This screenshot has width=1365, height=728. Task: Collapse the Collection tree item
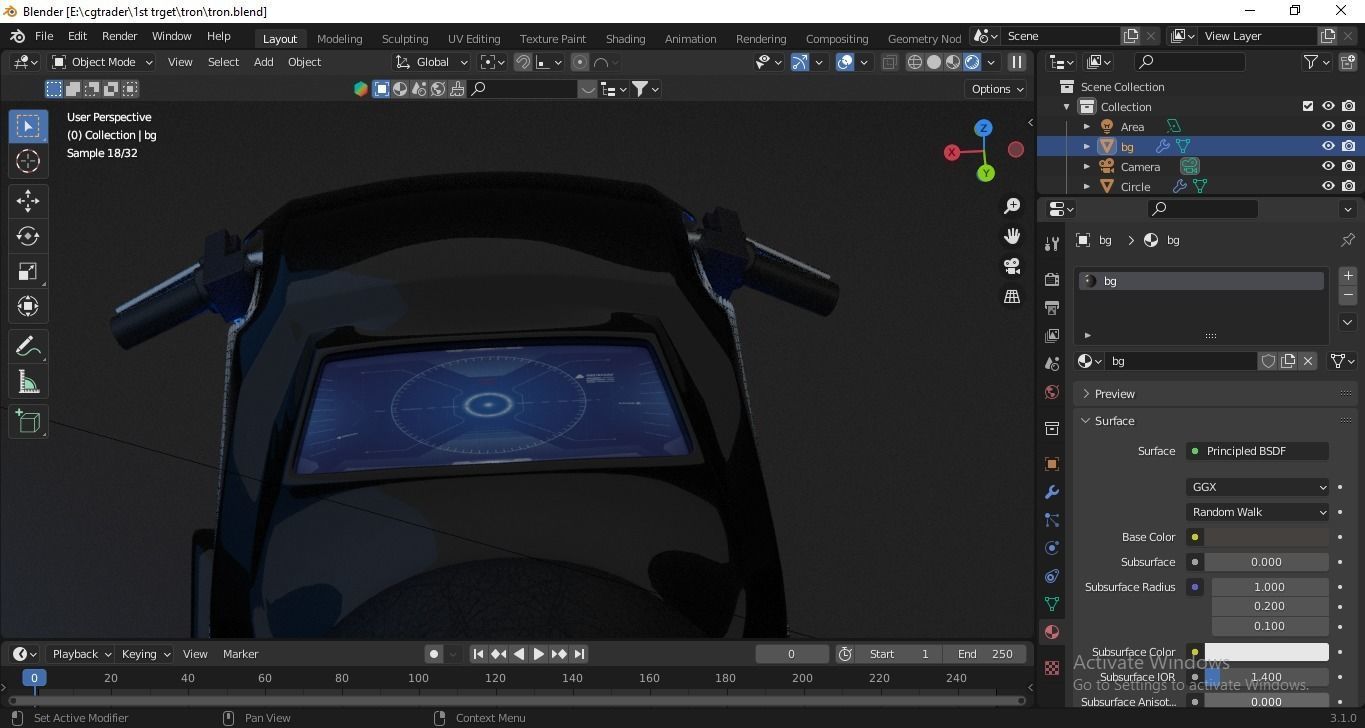coord(1067,107)
